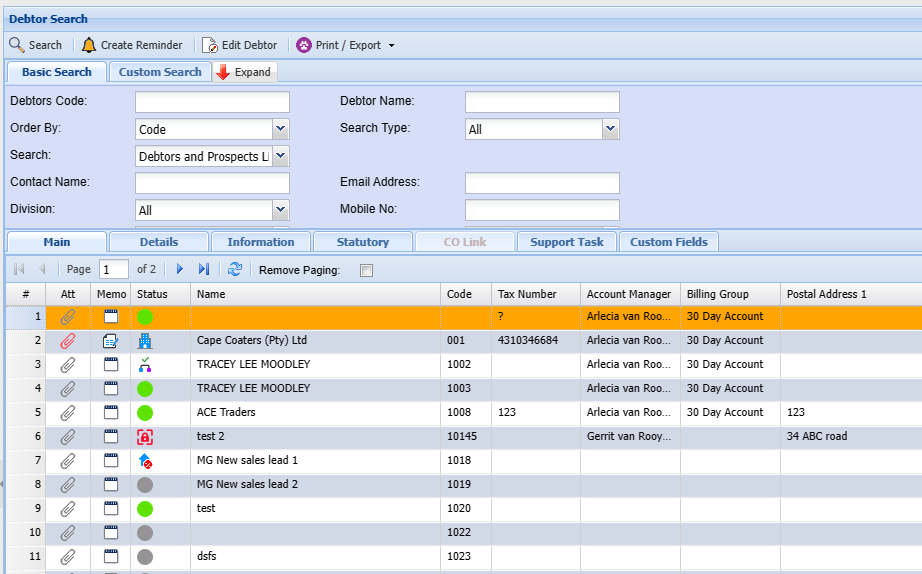This screenshot has width=922, height=574.
Task: Open the Statutory tab
Action: [x=362, y=242]
